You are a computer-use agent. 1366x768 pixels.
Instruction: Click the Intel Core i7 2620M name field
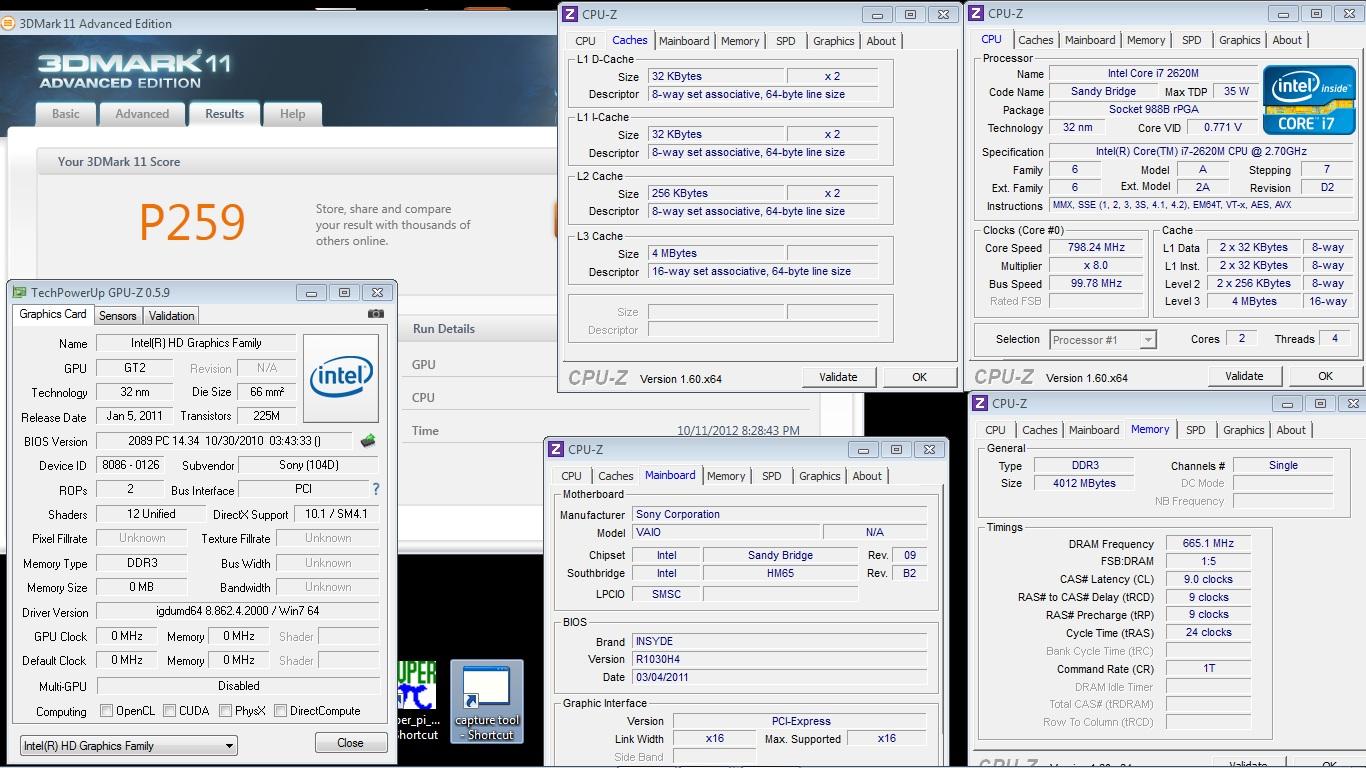pos(1153,74)
